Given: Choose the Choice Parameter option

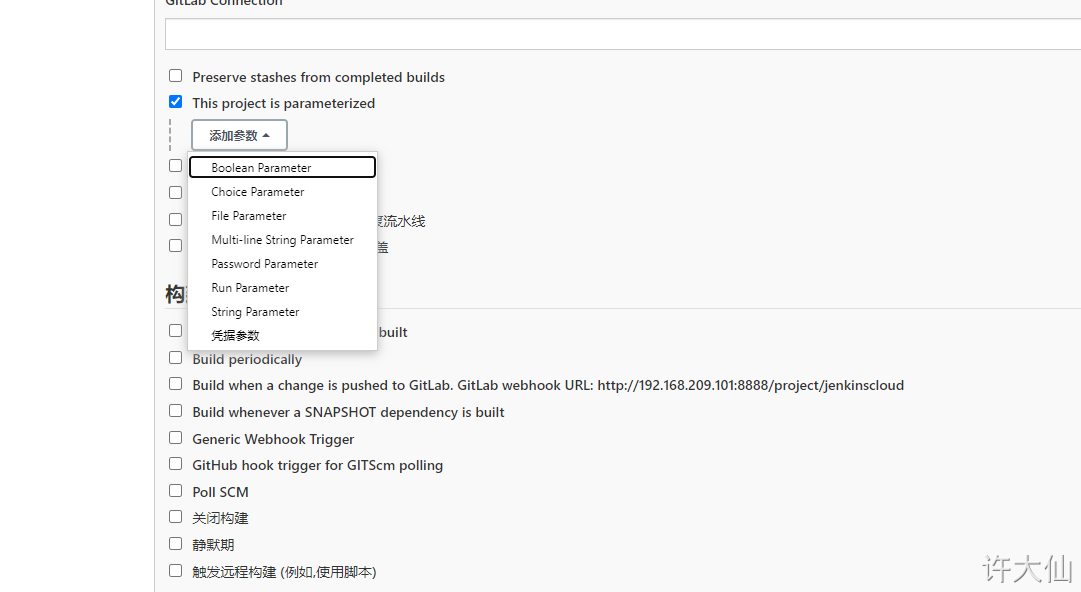Looking at the screenshot, I should (x=283, y=192).
